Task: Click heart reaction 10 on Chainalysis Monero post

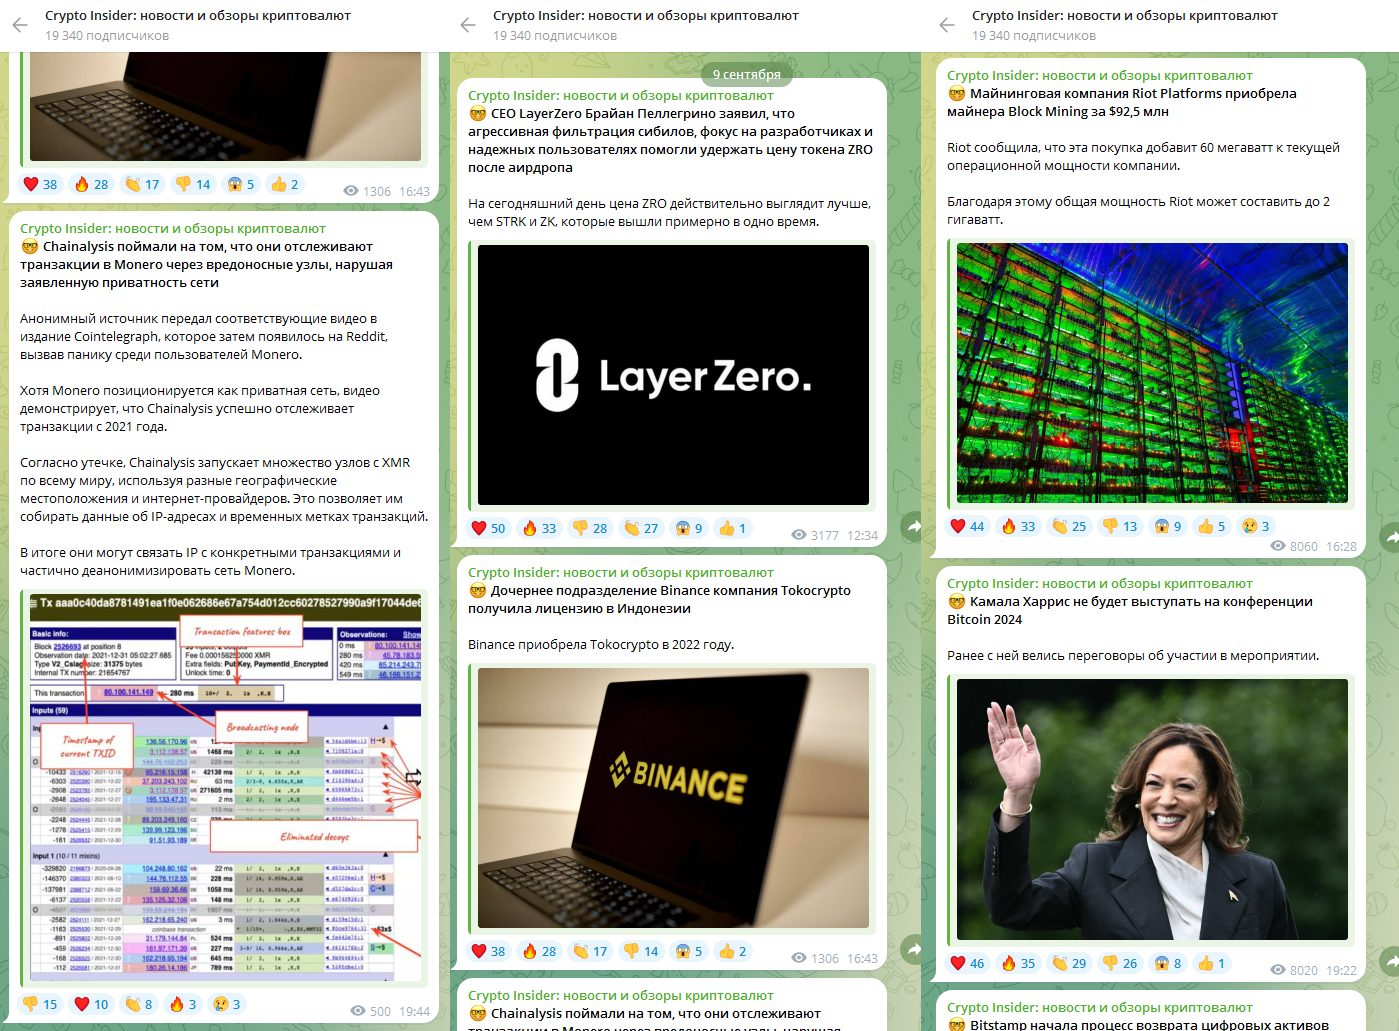Action: pos(92,1004)
